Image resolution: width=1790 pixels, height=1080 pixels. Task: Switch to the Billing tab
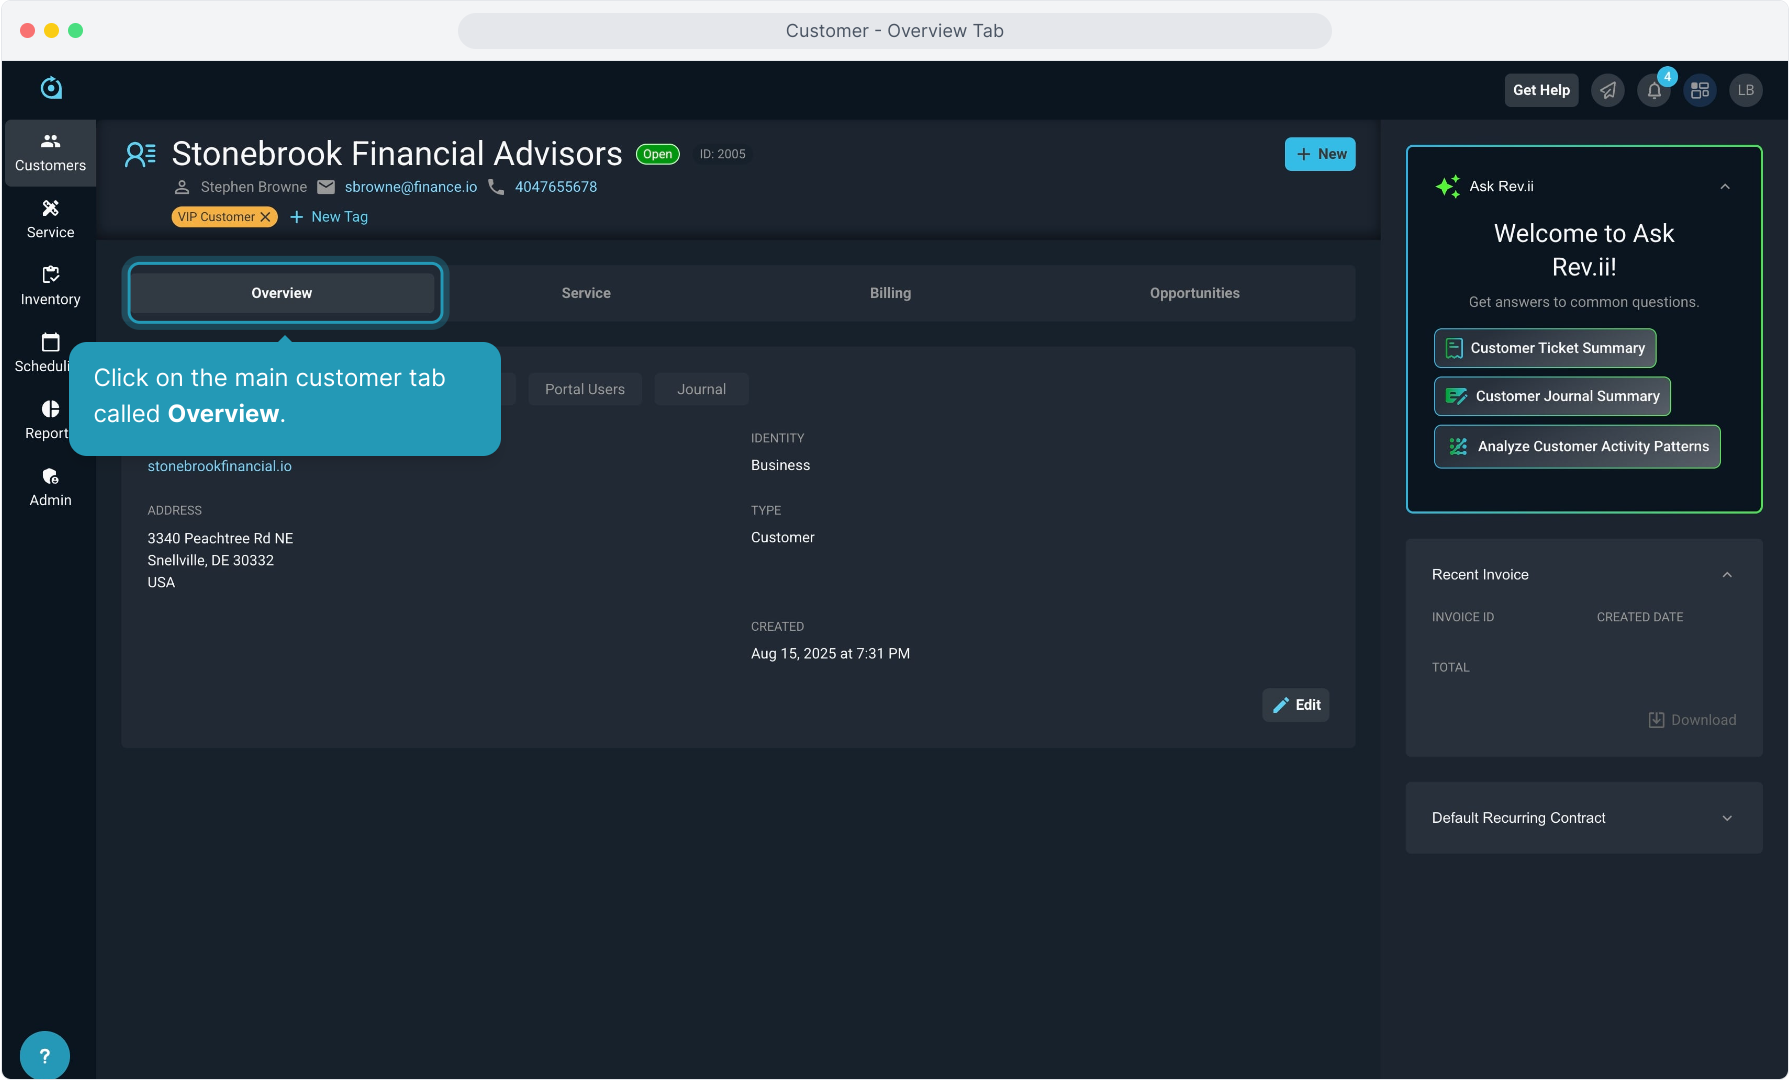point(890,293)
